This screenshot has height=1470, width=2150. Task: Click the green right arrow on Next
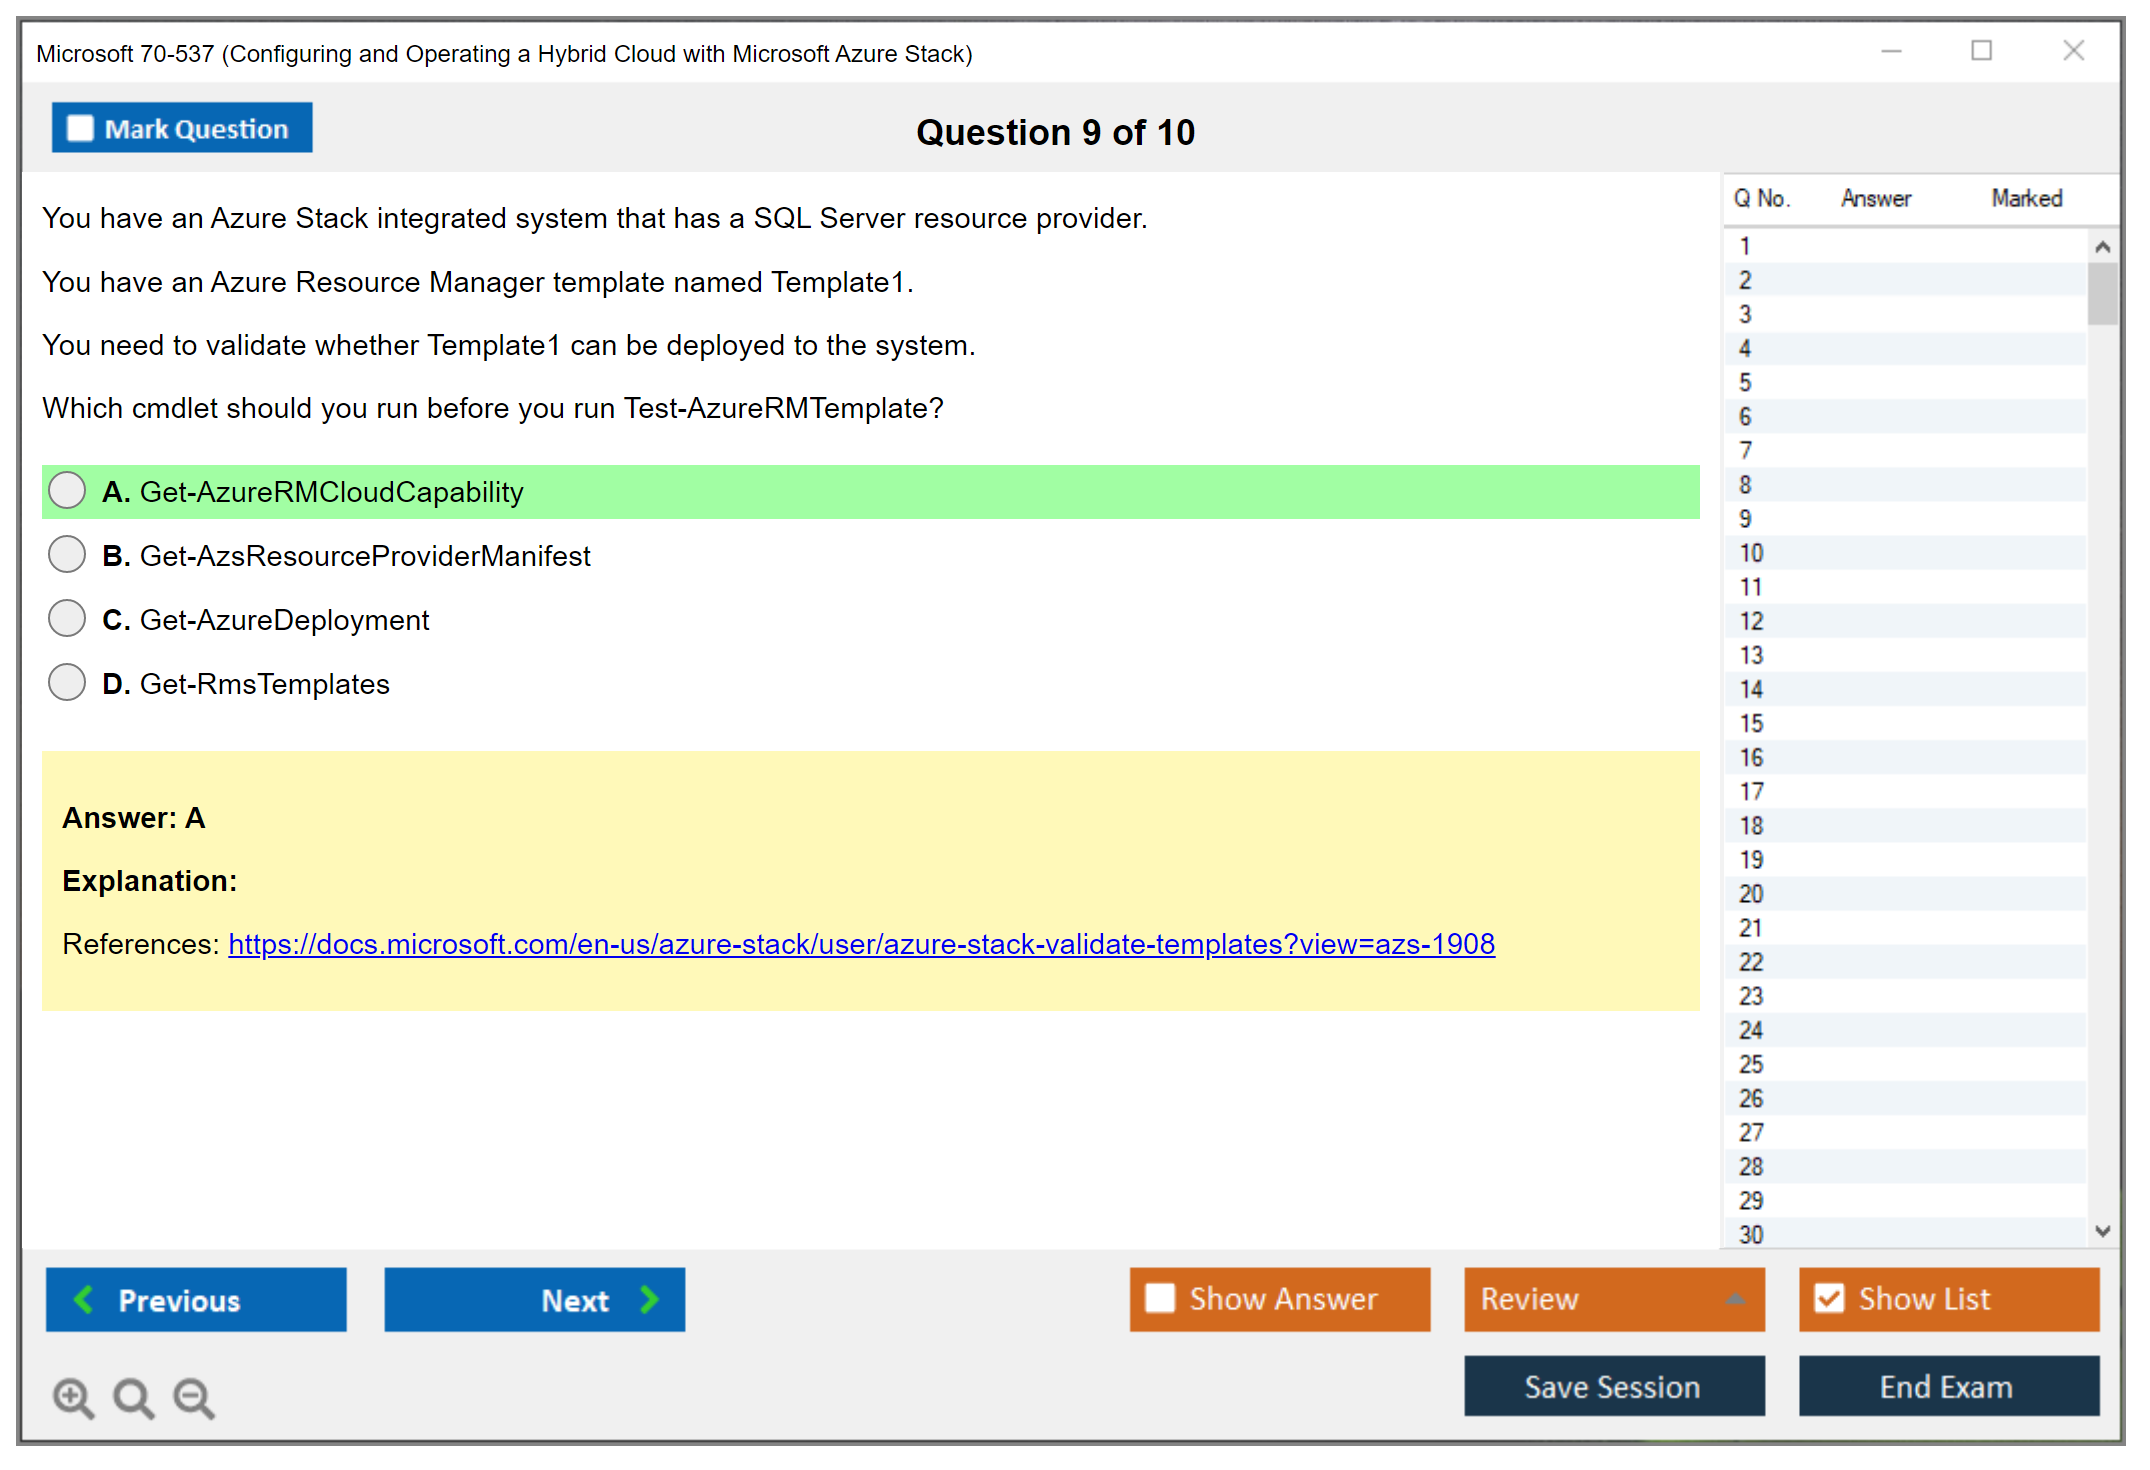tap(649, 1299)
